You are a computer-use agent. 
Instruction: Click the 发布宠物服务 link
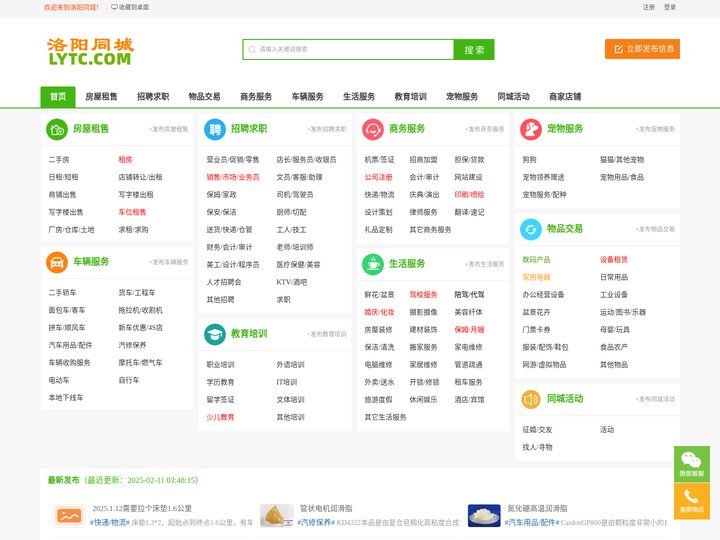pyautogui.click(x=655, y=129)
